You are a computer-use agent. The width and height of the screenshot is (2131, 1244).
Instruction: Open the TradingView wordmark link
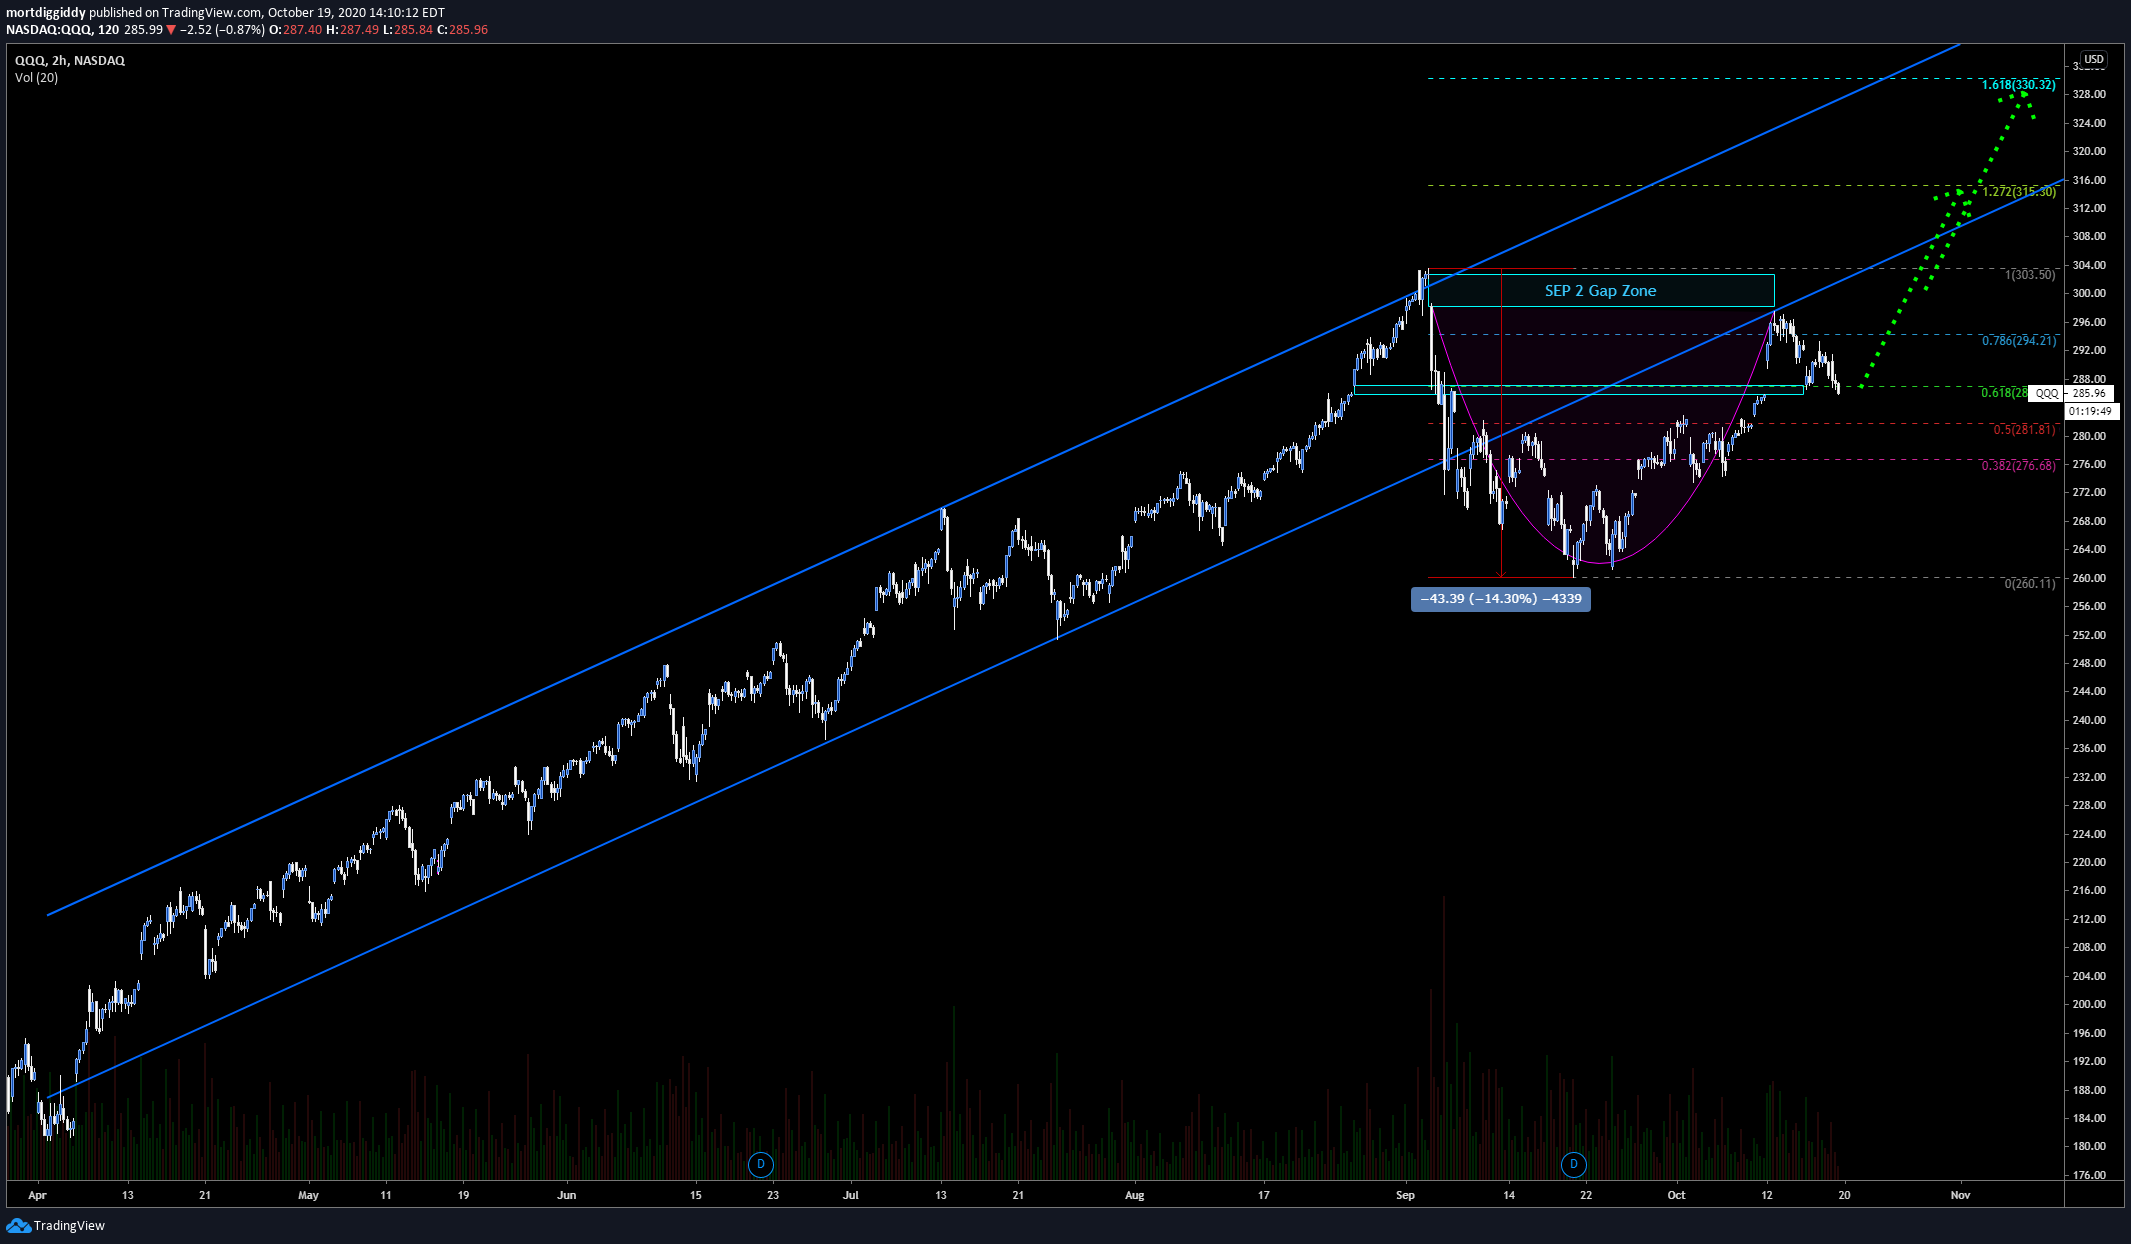(69, 1226)
